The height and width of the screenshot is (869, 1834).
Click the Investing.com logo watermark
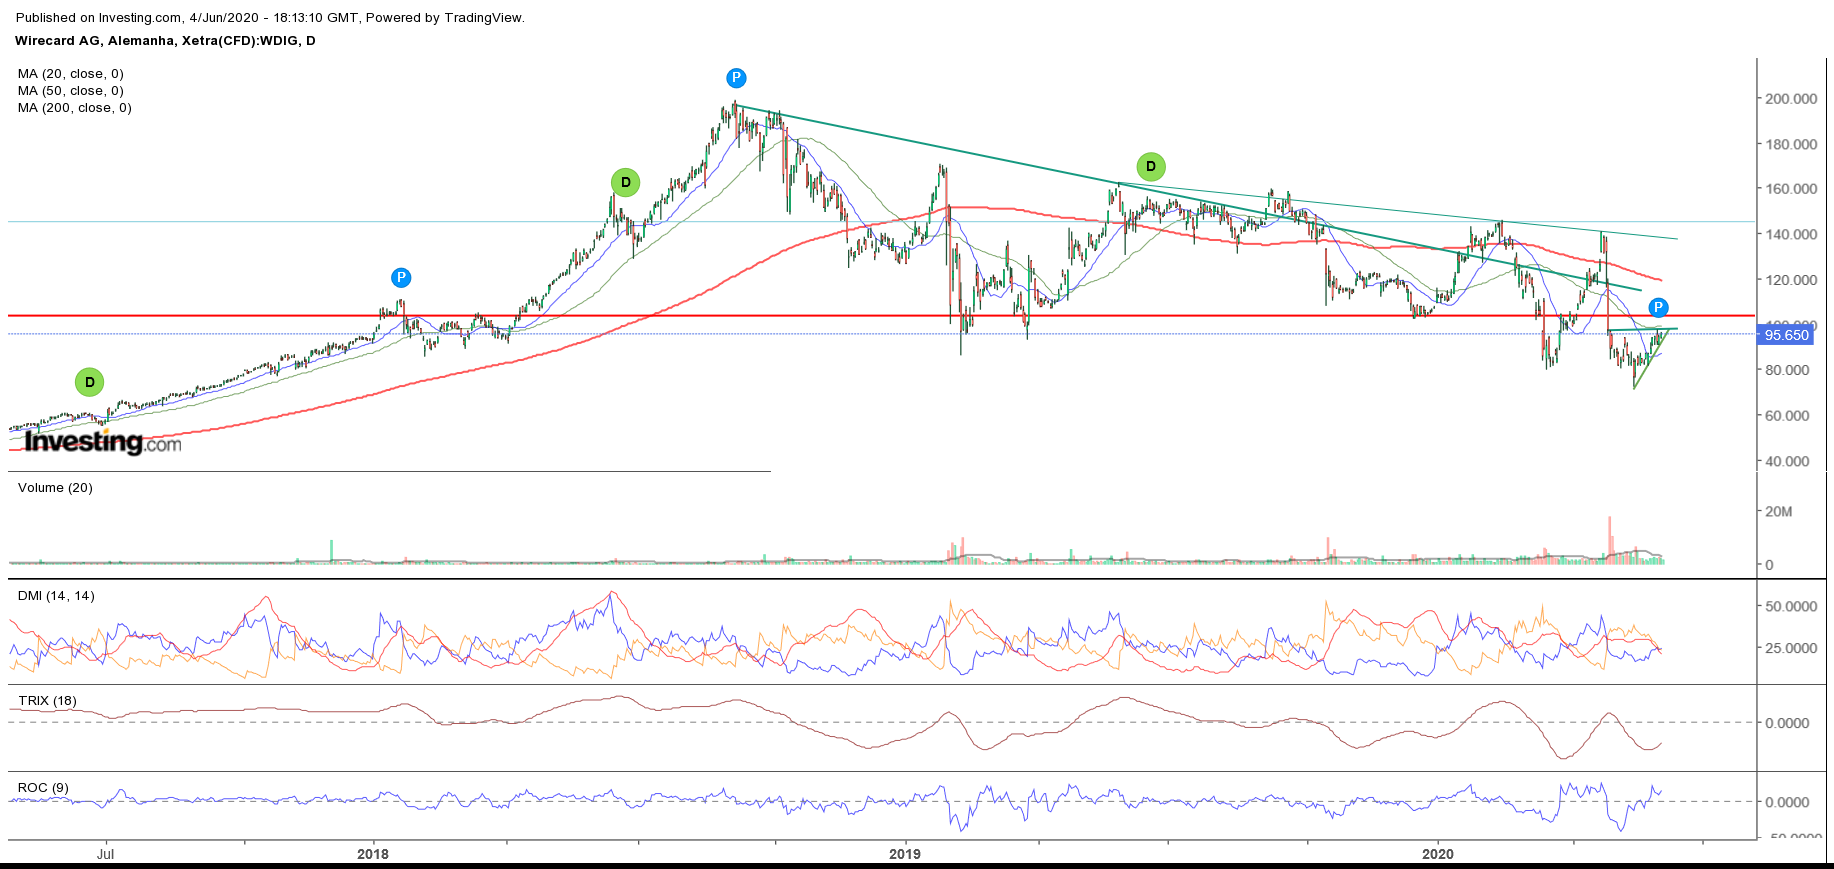[103, 442]
